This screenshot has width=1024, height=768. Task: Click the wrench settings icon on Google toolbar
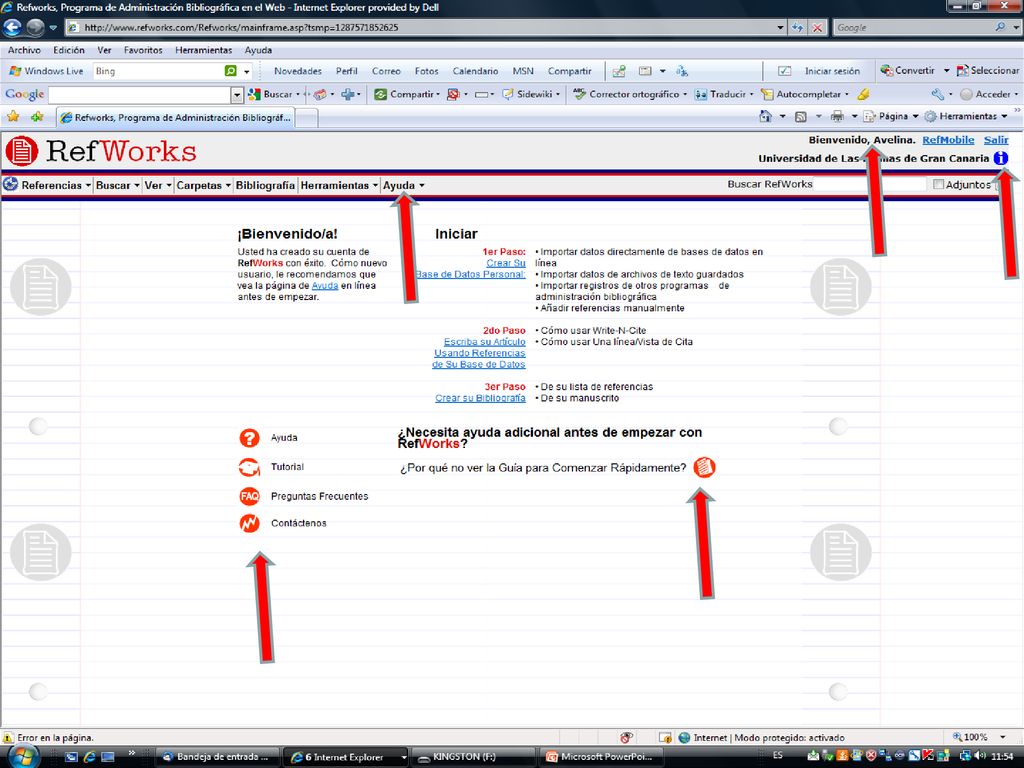click(938, 94)
